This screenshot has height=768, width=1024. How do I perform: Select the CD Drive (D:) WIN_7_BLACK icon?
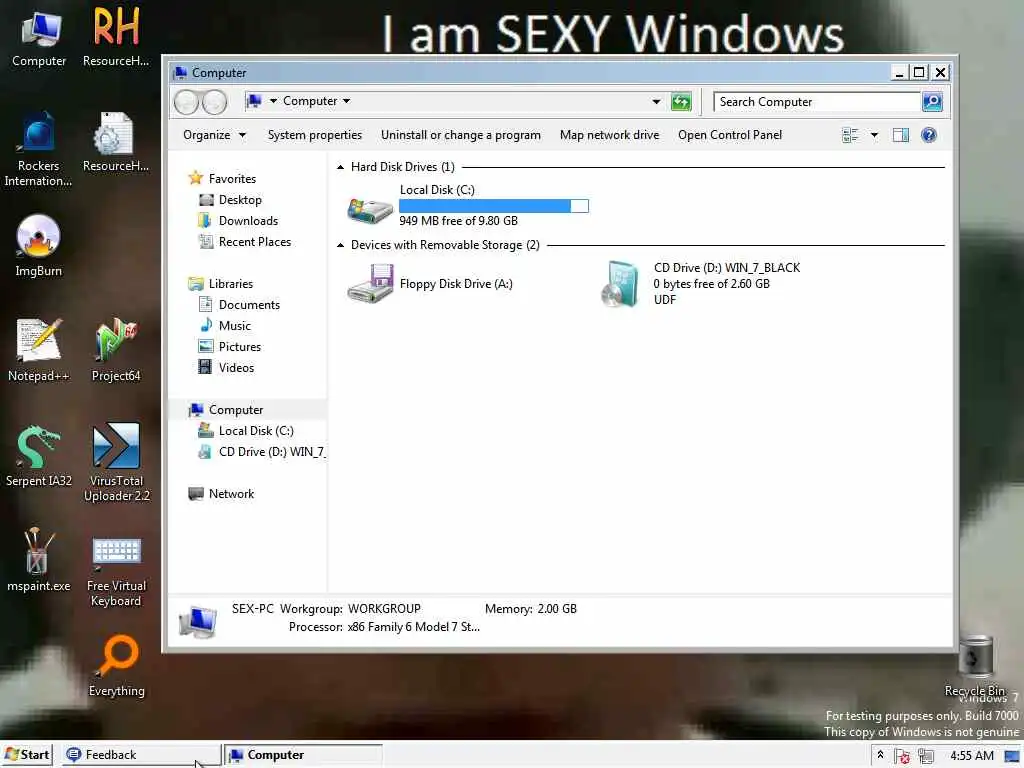point(619,283)
